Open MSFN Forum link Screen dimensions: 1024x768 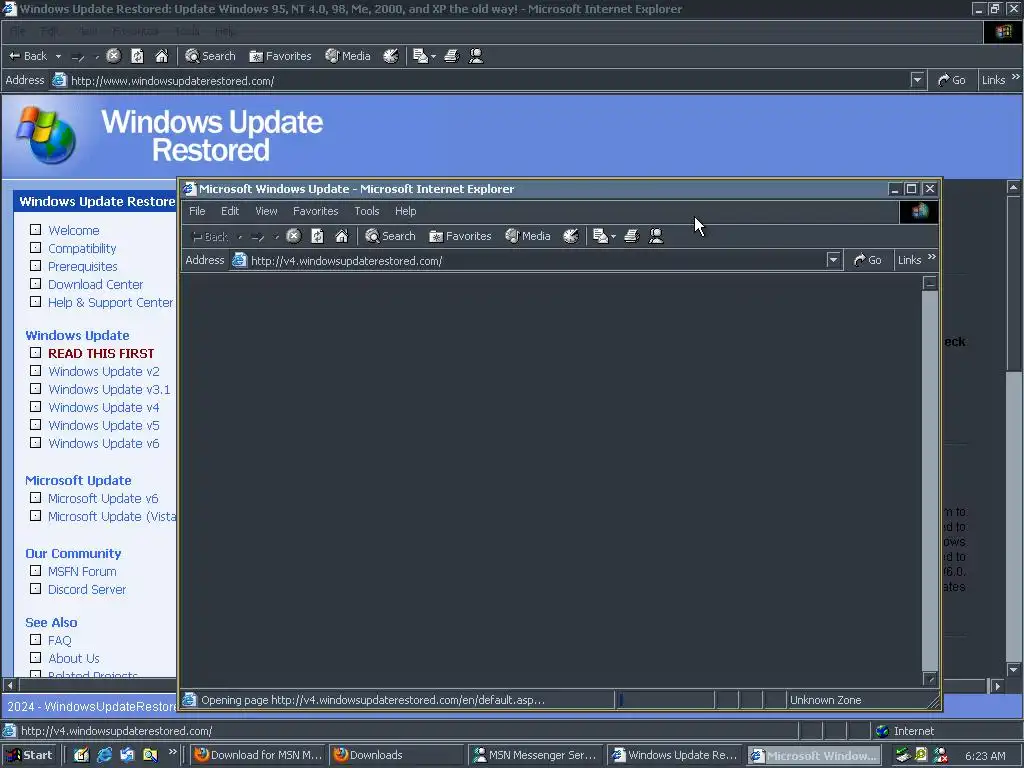tap(82, 571)
